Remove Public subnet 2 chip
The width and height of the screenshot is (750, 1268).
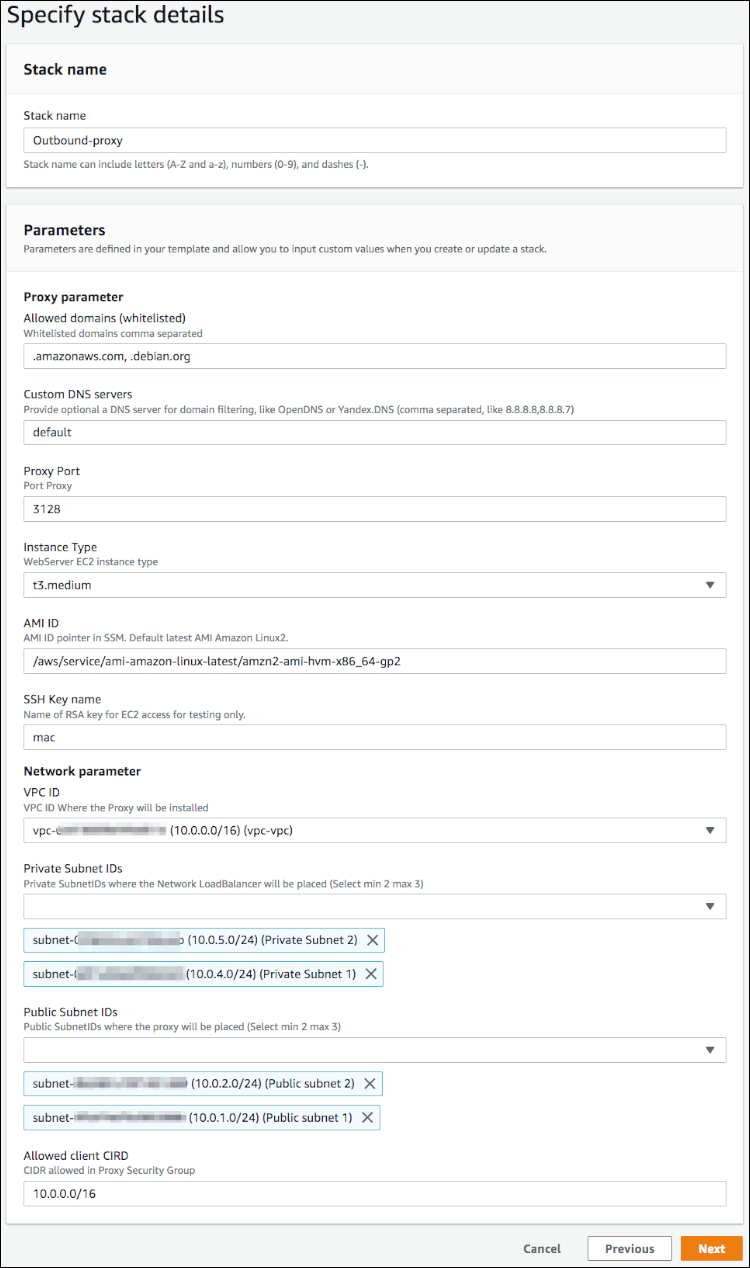point(372,1083)
